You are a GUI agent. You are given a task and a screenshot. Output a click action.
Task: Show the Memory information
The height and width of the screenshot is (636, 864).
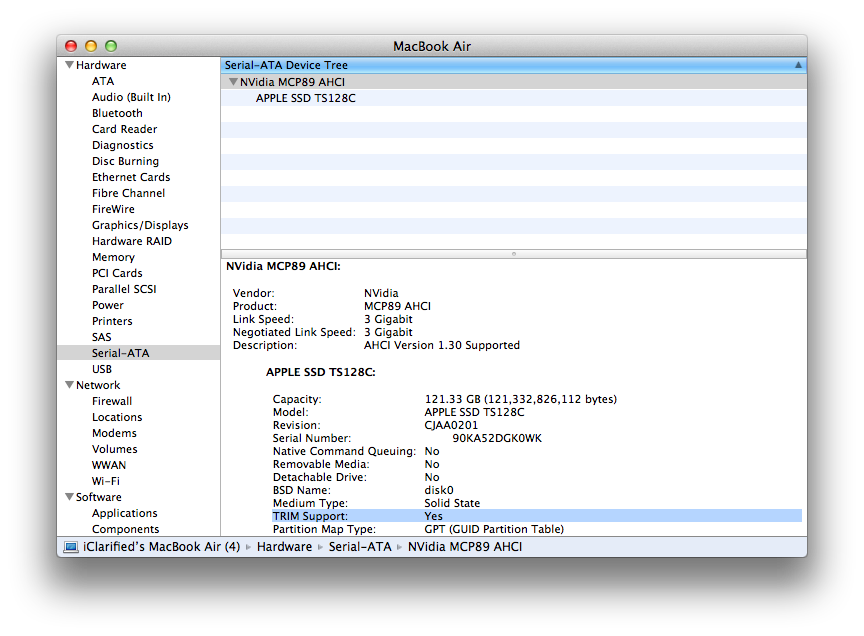pyautogui.click(x=113, y=257)
